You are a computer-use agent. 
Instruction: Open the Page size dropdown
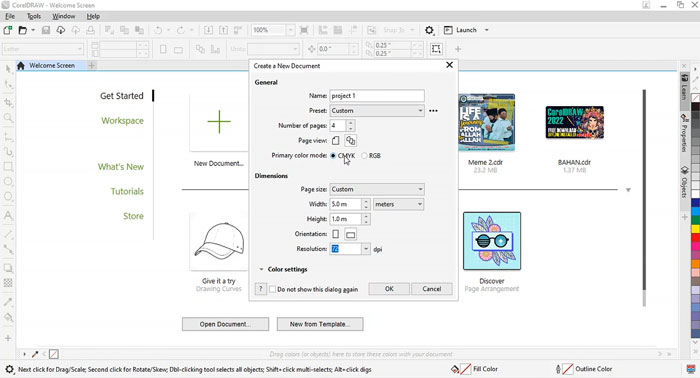click(377, 189)
